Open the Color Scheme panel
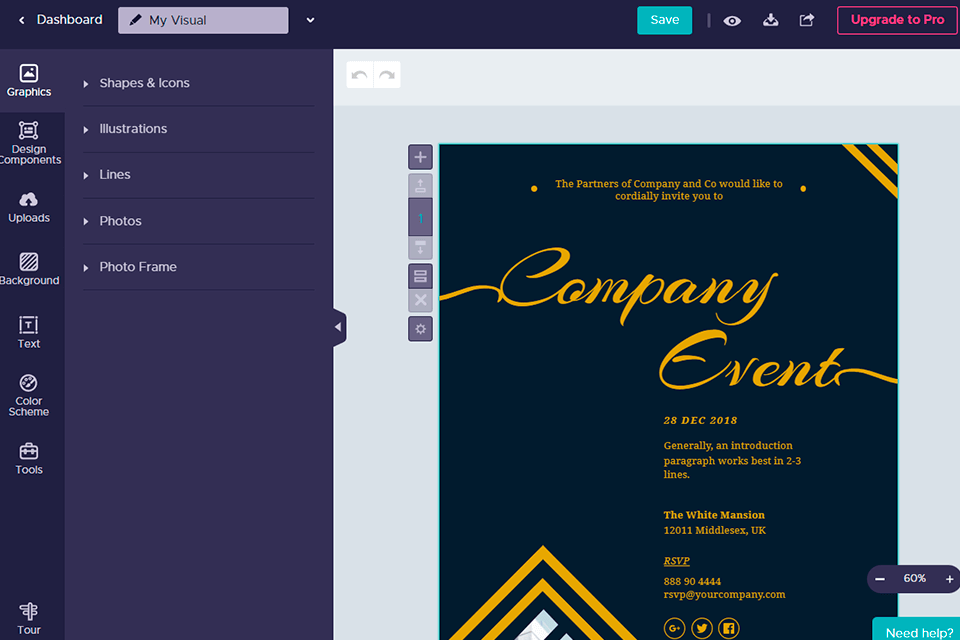 tap(29, 396)
